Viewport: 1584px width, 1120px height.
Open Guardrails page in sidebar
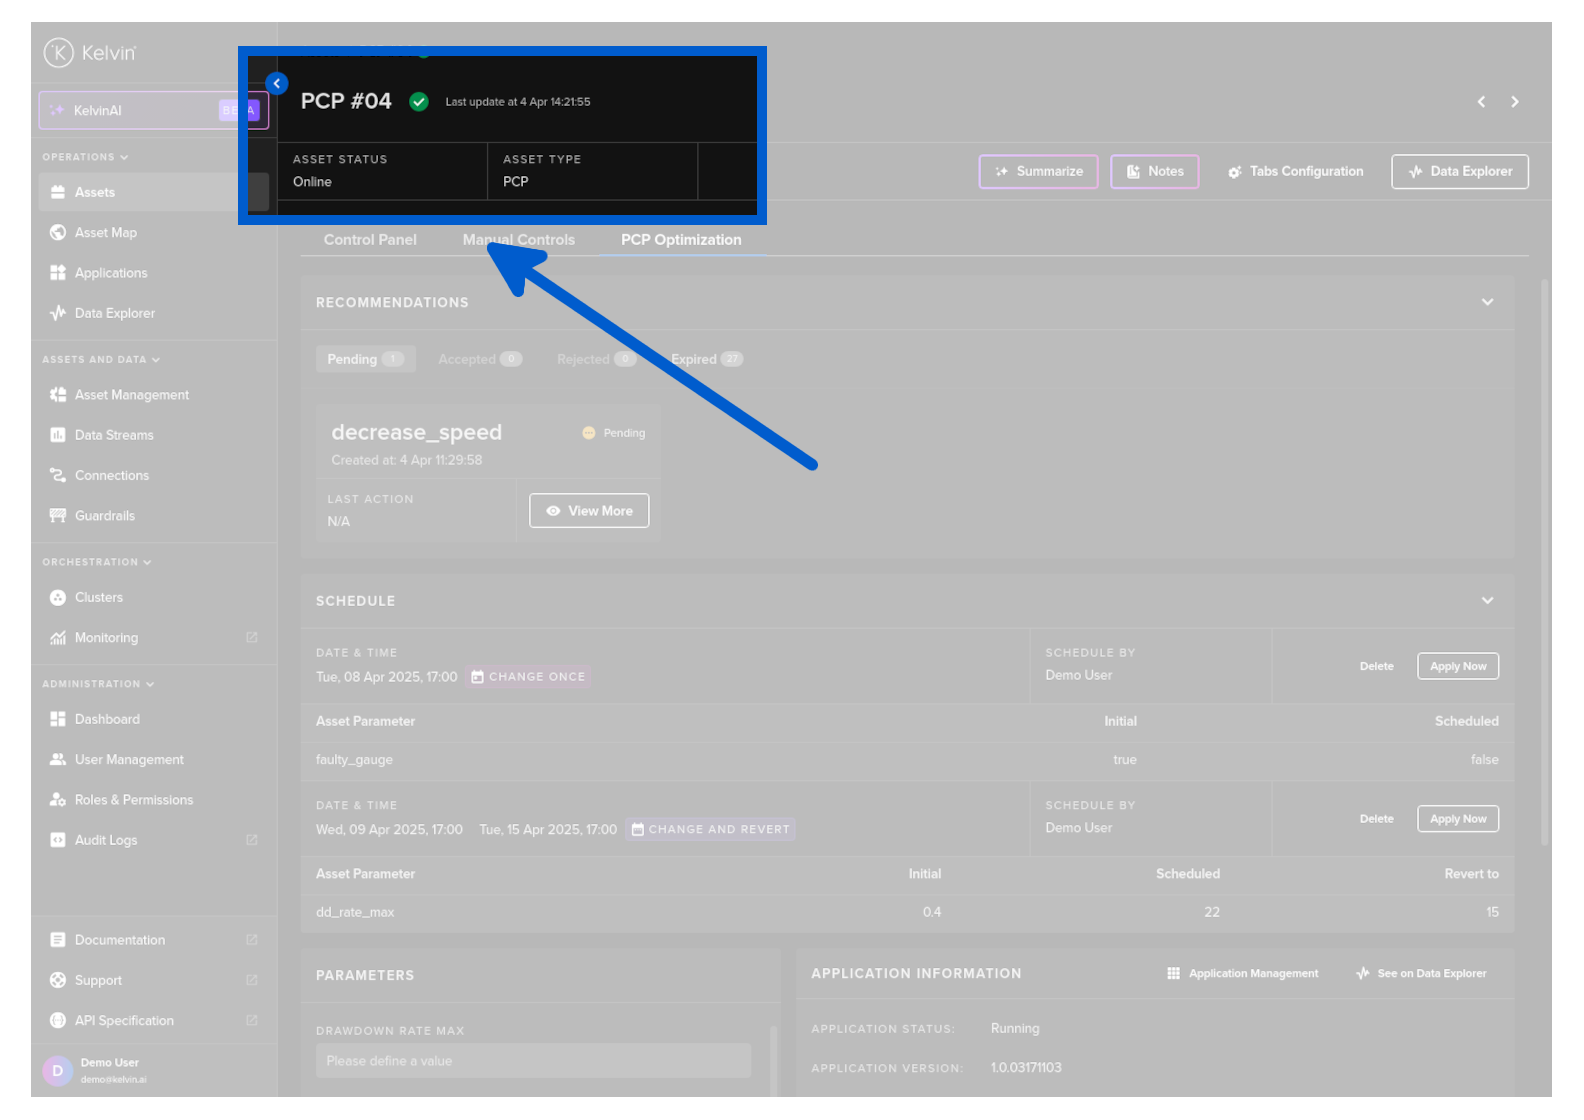[x=104, y=516]
